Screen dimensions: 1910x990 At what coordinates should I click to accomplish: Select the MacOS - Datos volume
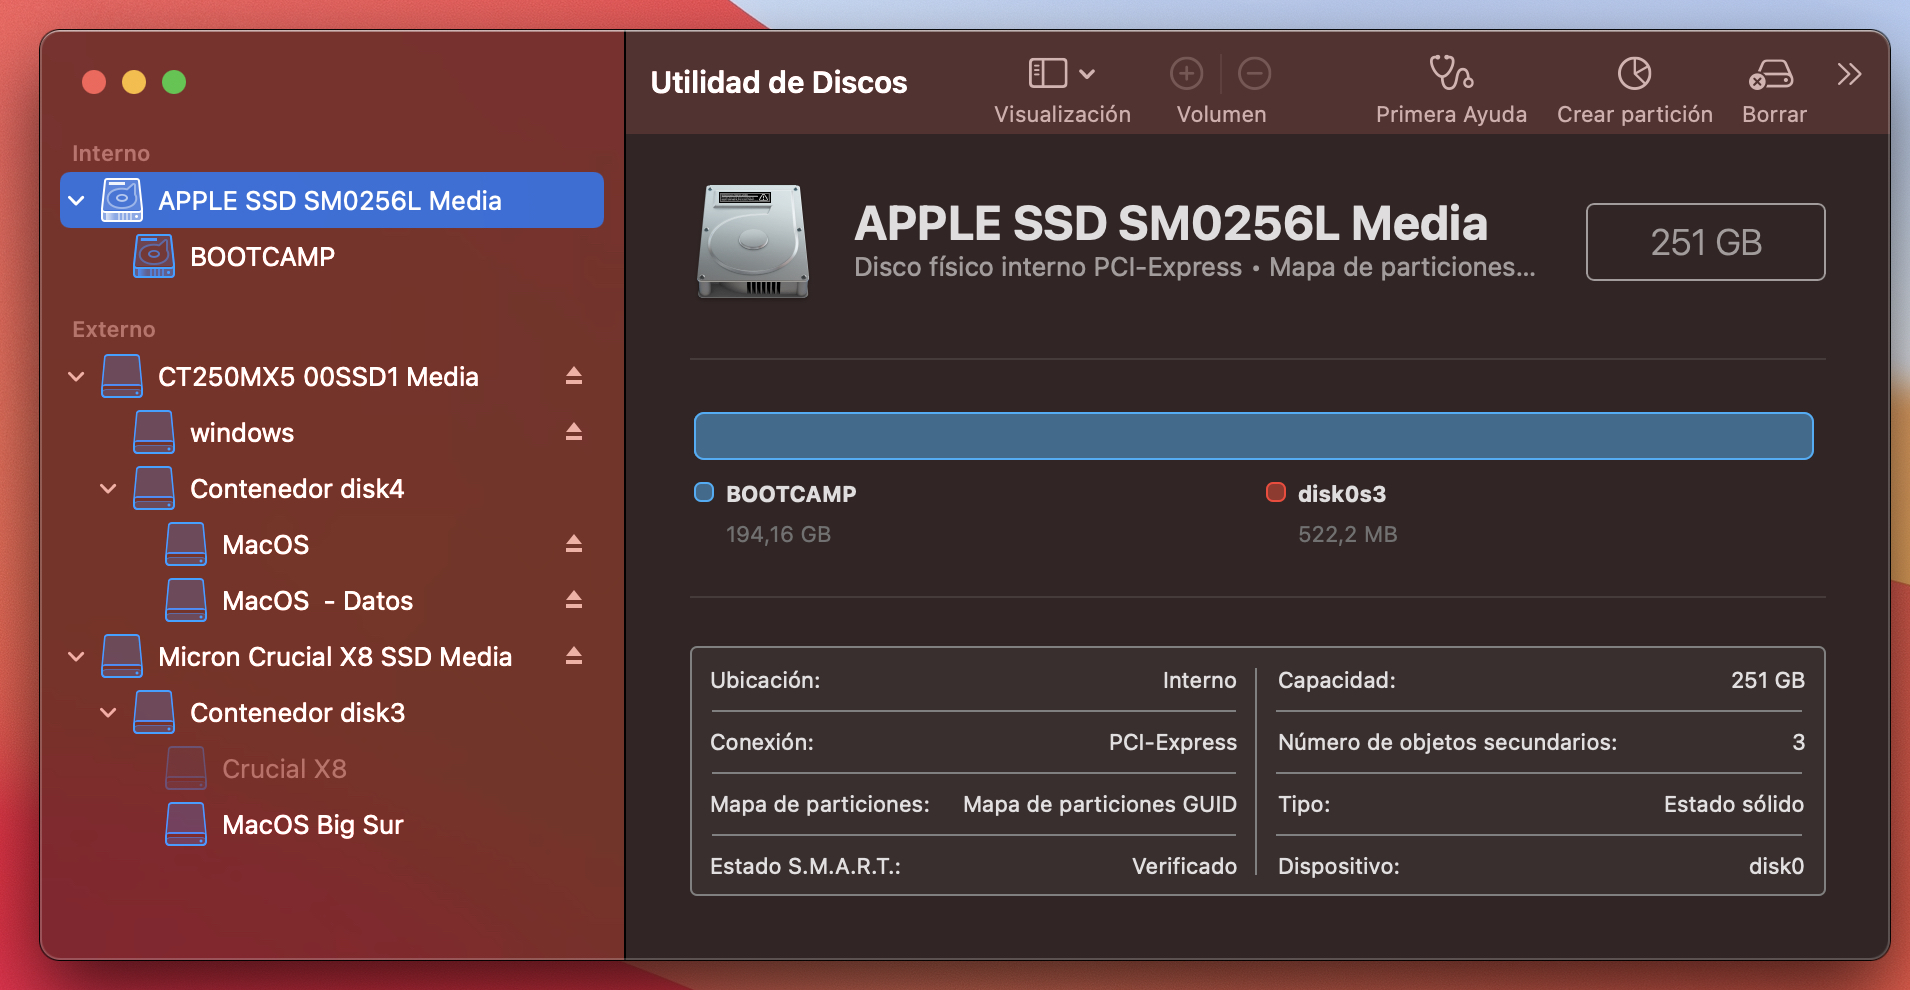(x=332, y=600)
